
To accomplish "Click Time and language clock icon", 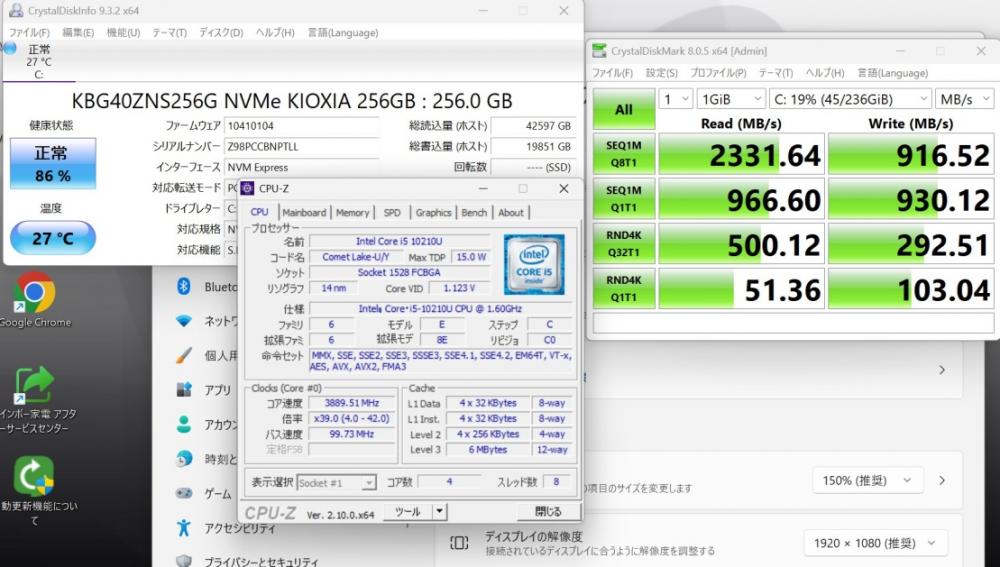I will coord(184,459).
